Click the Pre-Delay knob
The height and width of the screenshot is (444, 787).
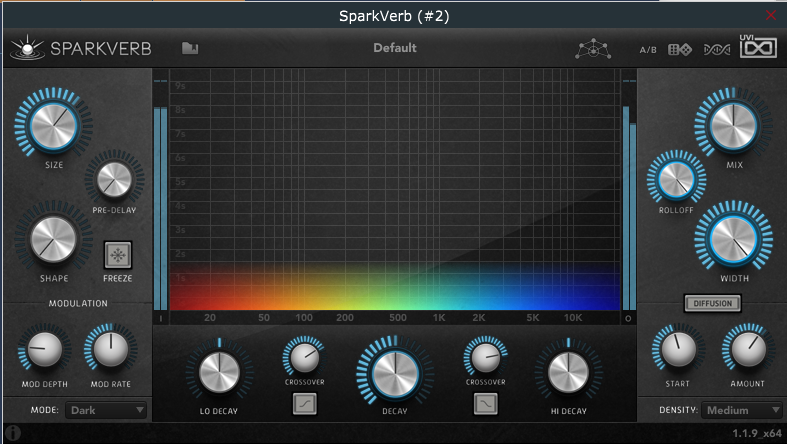[114, 180]
